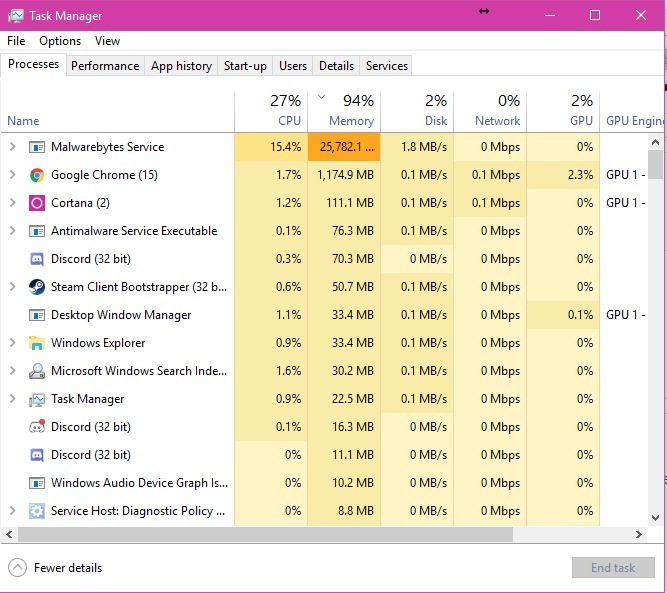
Task: Click the Antimalware Service Executable icon
Action: coord(37,231)
